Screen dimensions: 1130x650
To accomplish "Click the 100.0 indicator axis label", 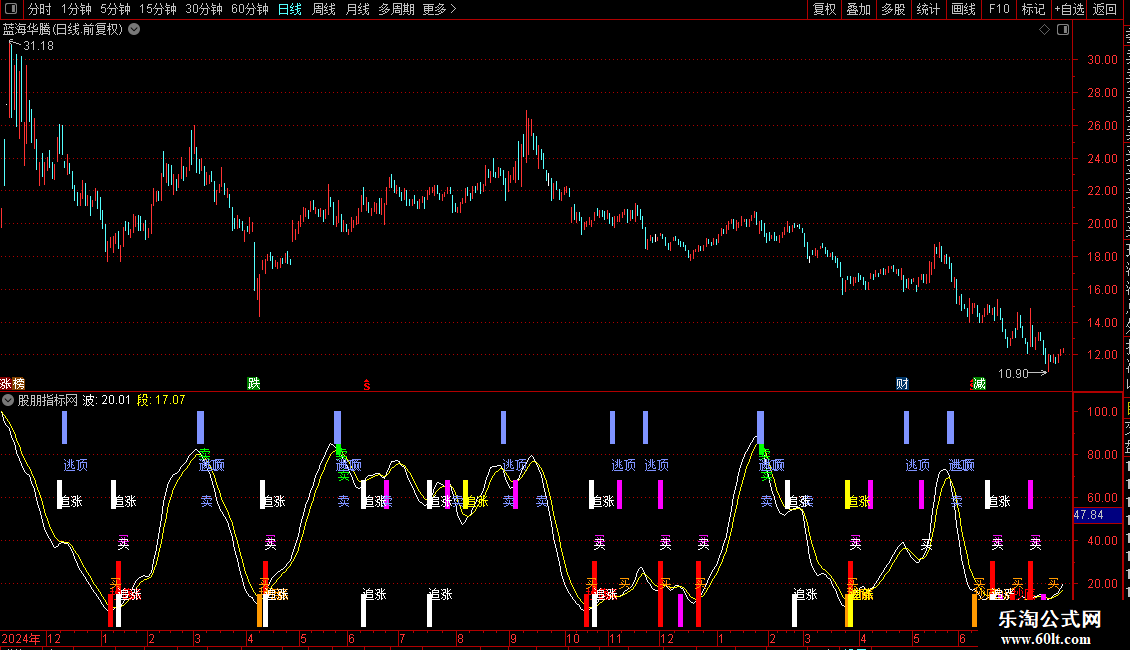I will pyautogui.click(x=1103, y=411).
